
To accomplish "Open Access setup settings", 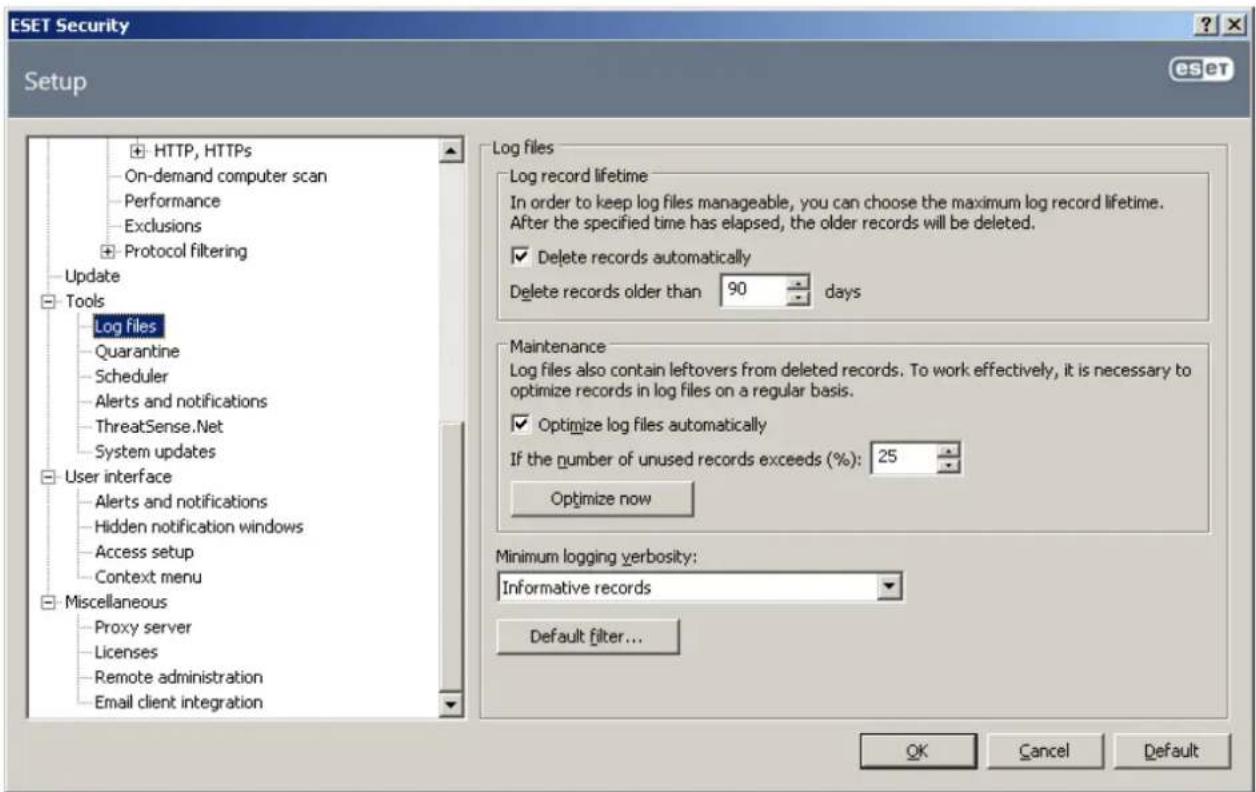I will (x=144, y=551).
